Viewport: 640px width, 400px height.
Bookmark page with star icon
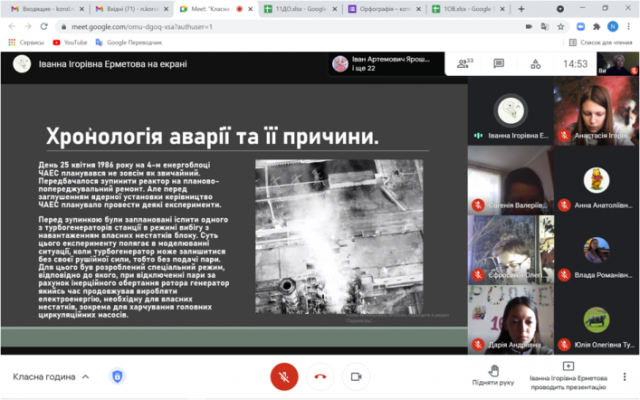click(561, 27)
